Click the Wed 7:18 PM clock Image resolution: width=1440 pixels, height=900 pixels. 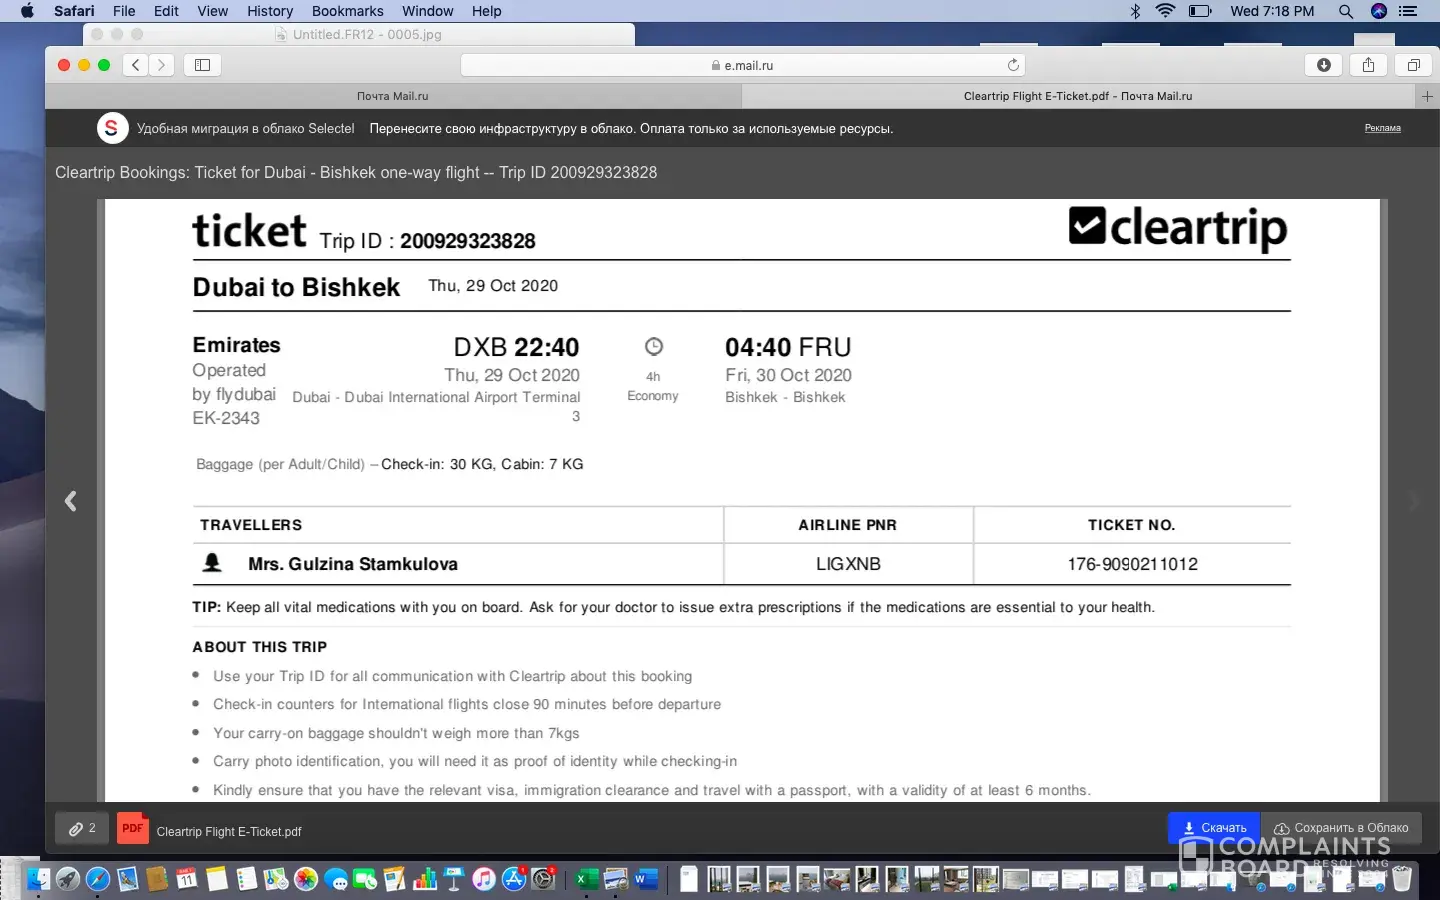tap(1272, 11)
